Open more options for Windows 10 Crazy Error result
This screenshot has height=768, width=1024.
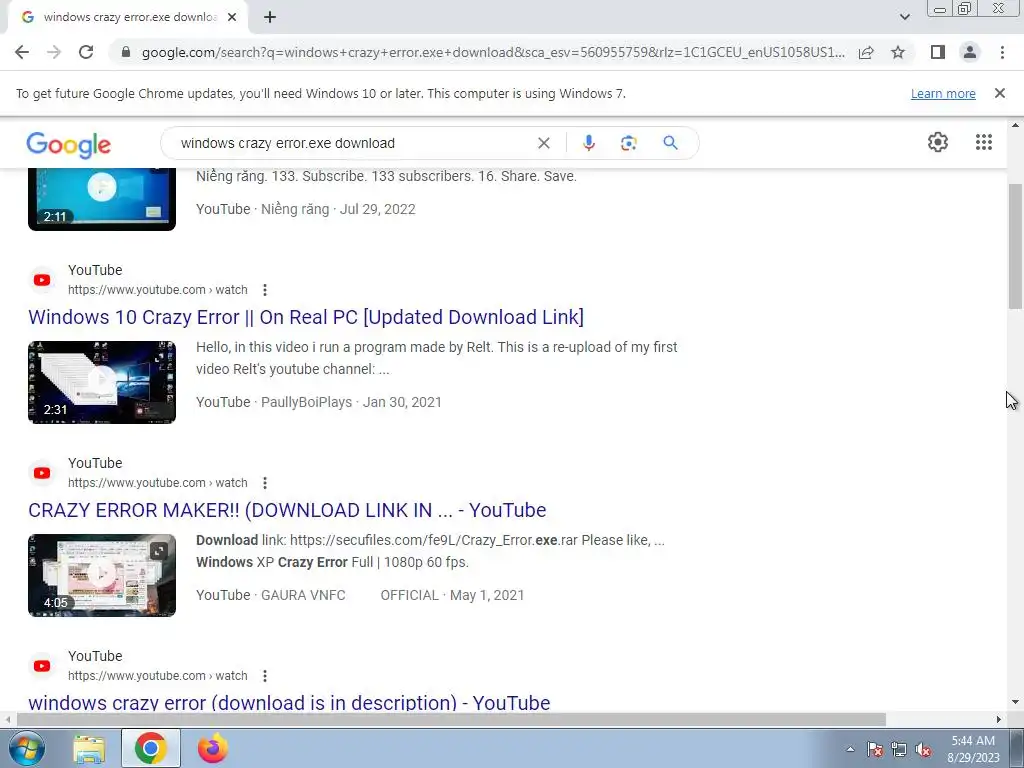[x=264, y=290]
